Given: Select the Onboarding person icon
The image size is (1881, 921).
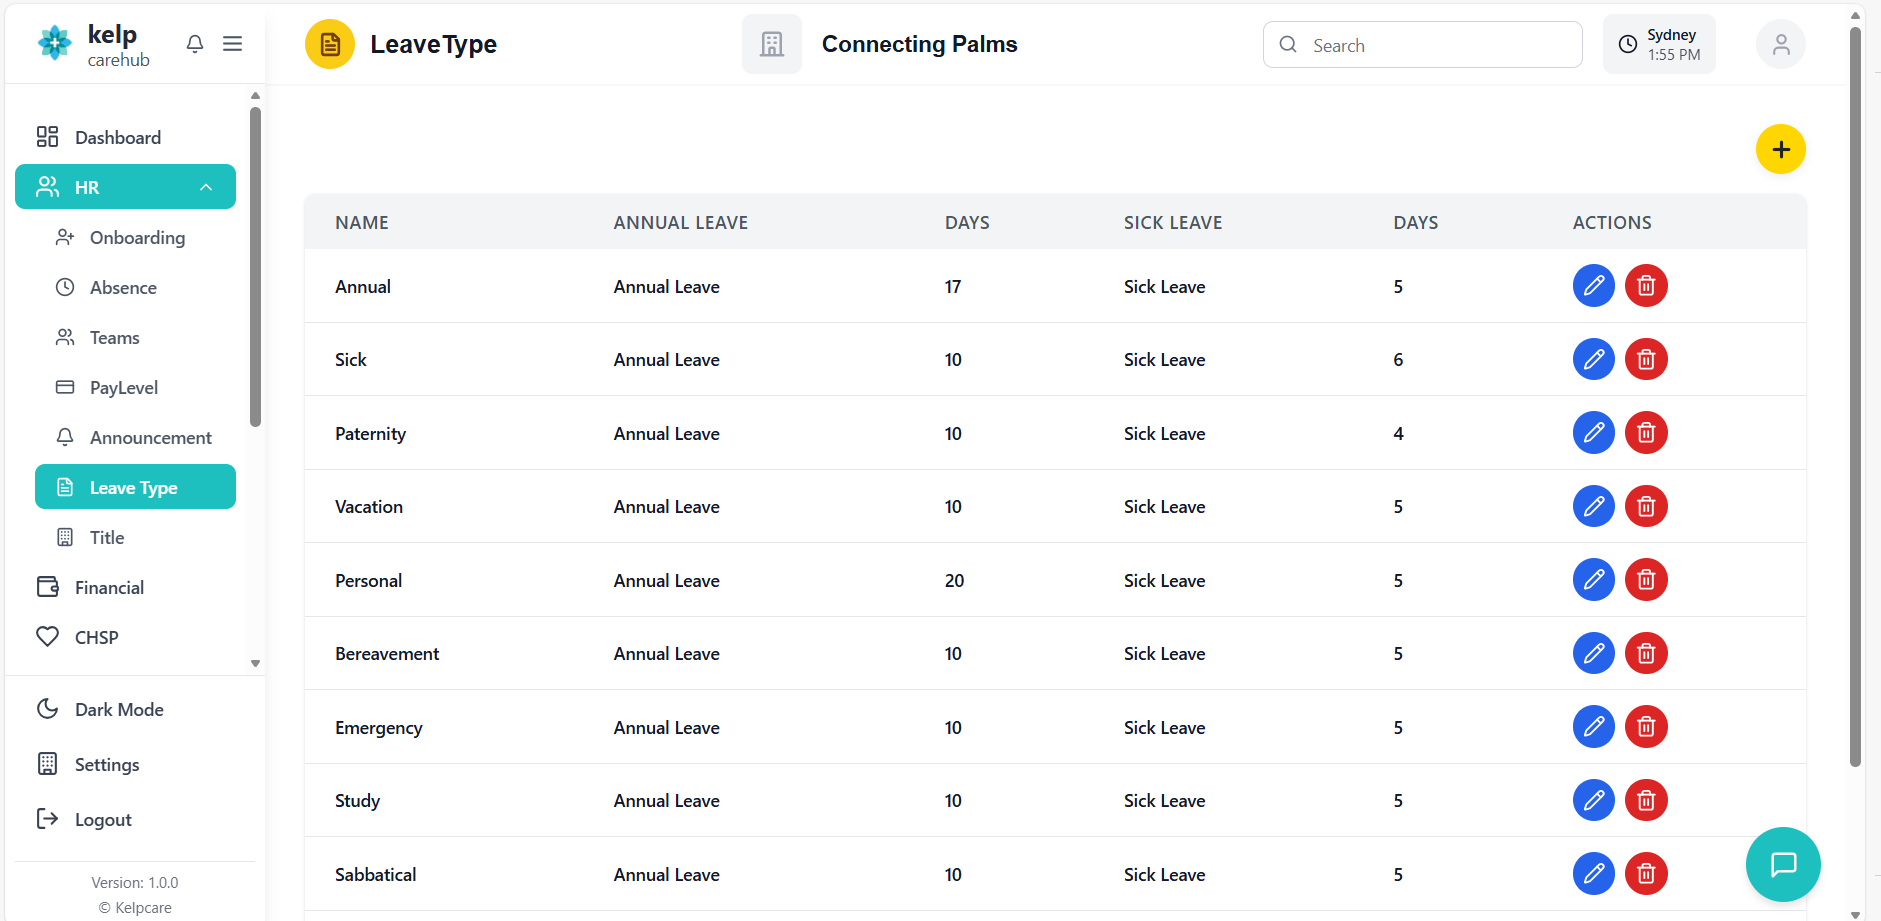Looking at the screenshot, I should 66,237.
